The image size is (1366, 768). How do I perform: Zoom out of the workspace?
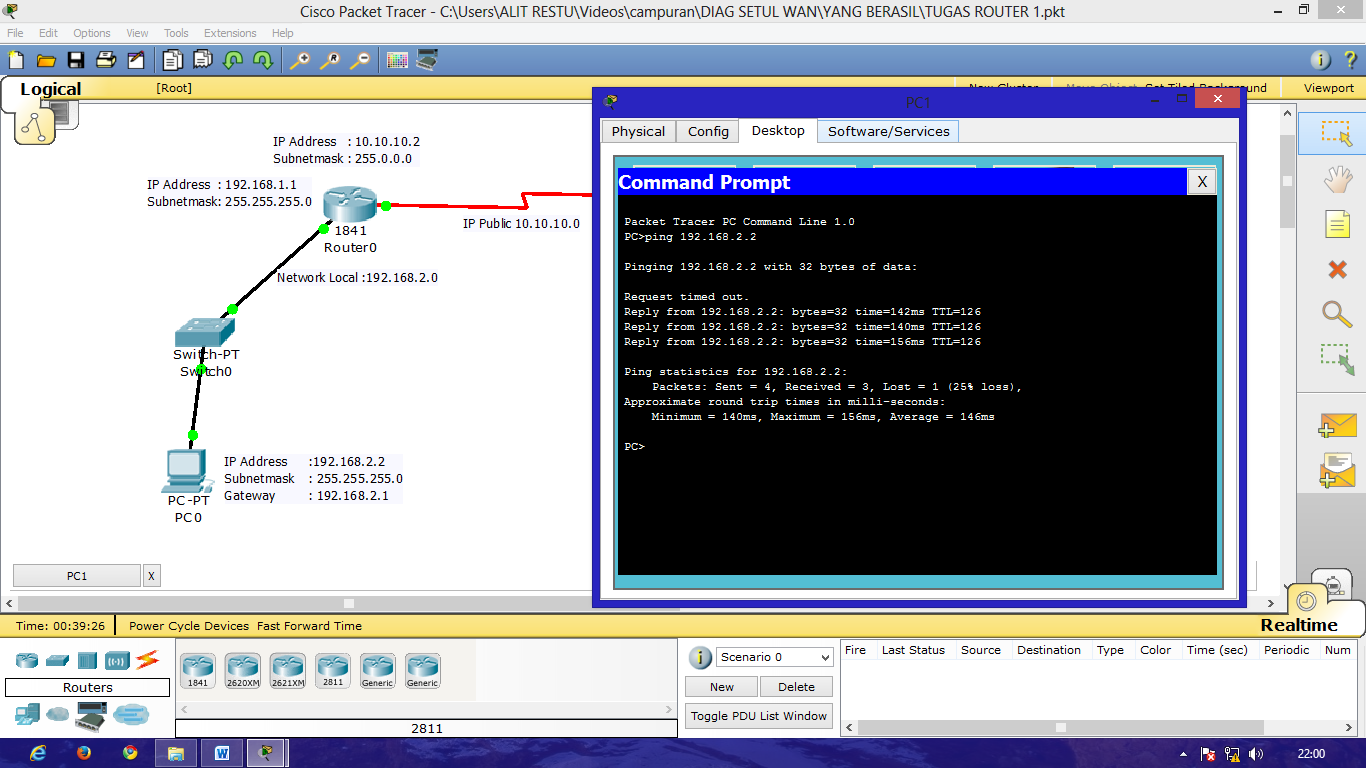click(360, 60)
